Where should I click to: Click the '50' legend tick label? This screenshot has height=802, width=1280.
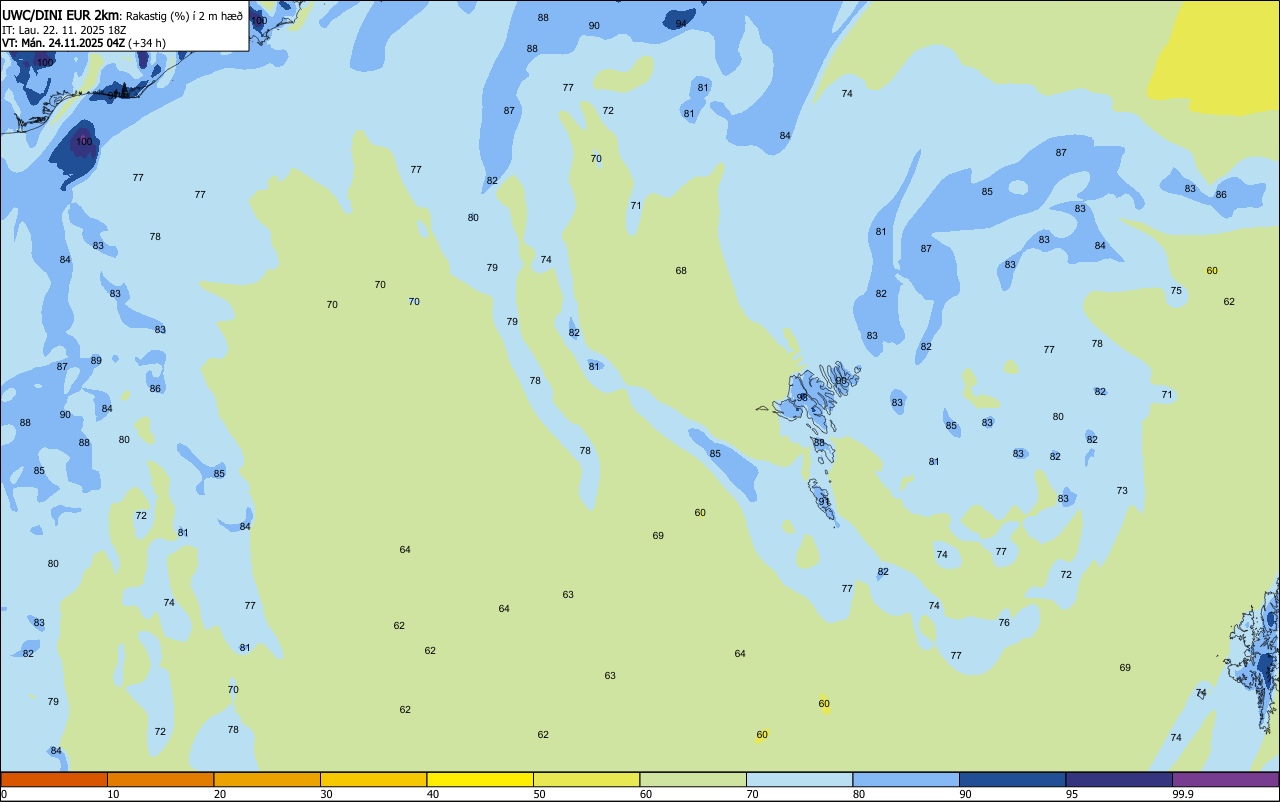pyautogui.click(x=540, y=794)
